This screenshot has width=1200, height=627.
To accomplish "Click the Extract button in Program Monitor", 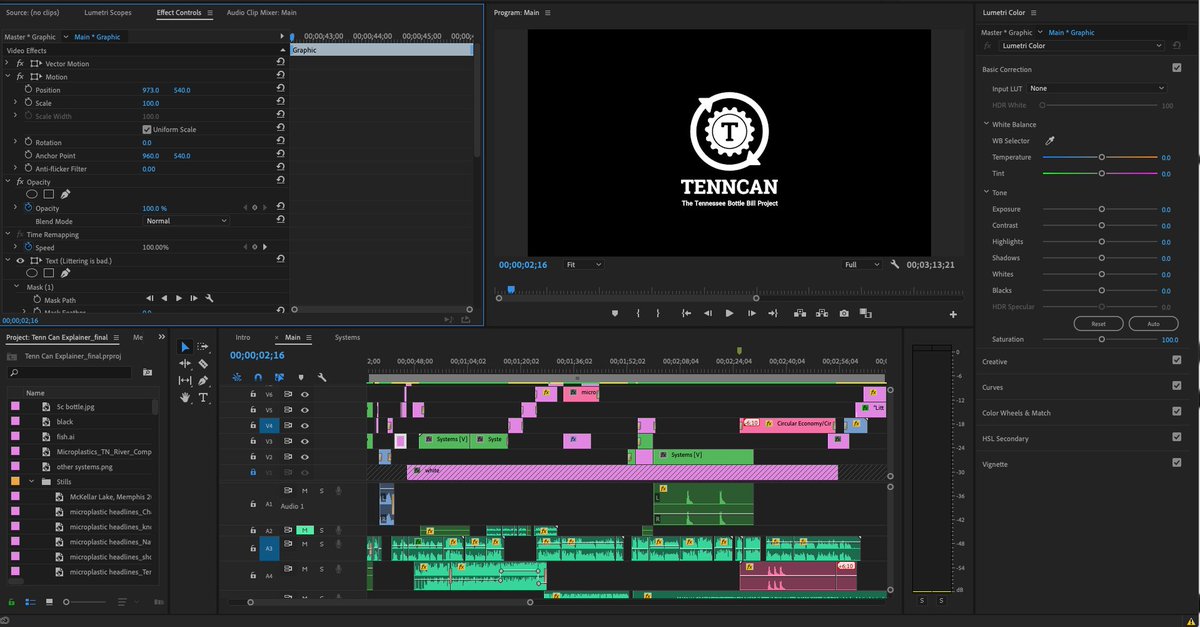I will (822, 313).
